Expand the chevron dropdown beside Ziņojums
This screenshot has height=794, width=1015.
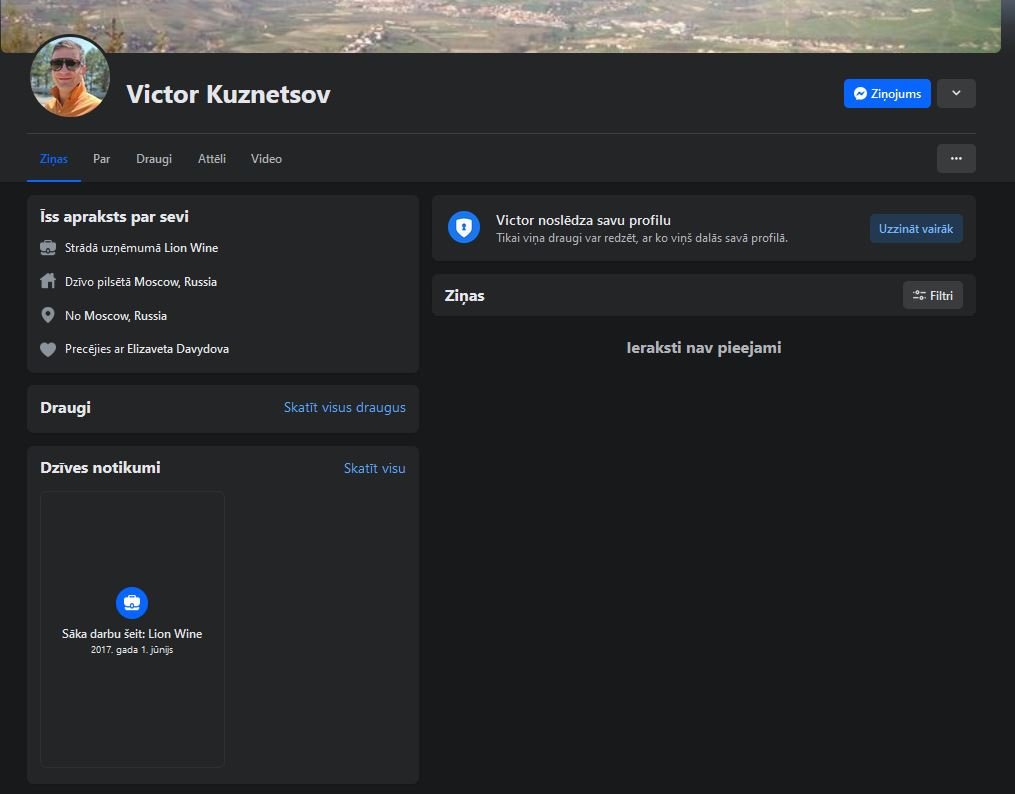click(956, 94)
